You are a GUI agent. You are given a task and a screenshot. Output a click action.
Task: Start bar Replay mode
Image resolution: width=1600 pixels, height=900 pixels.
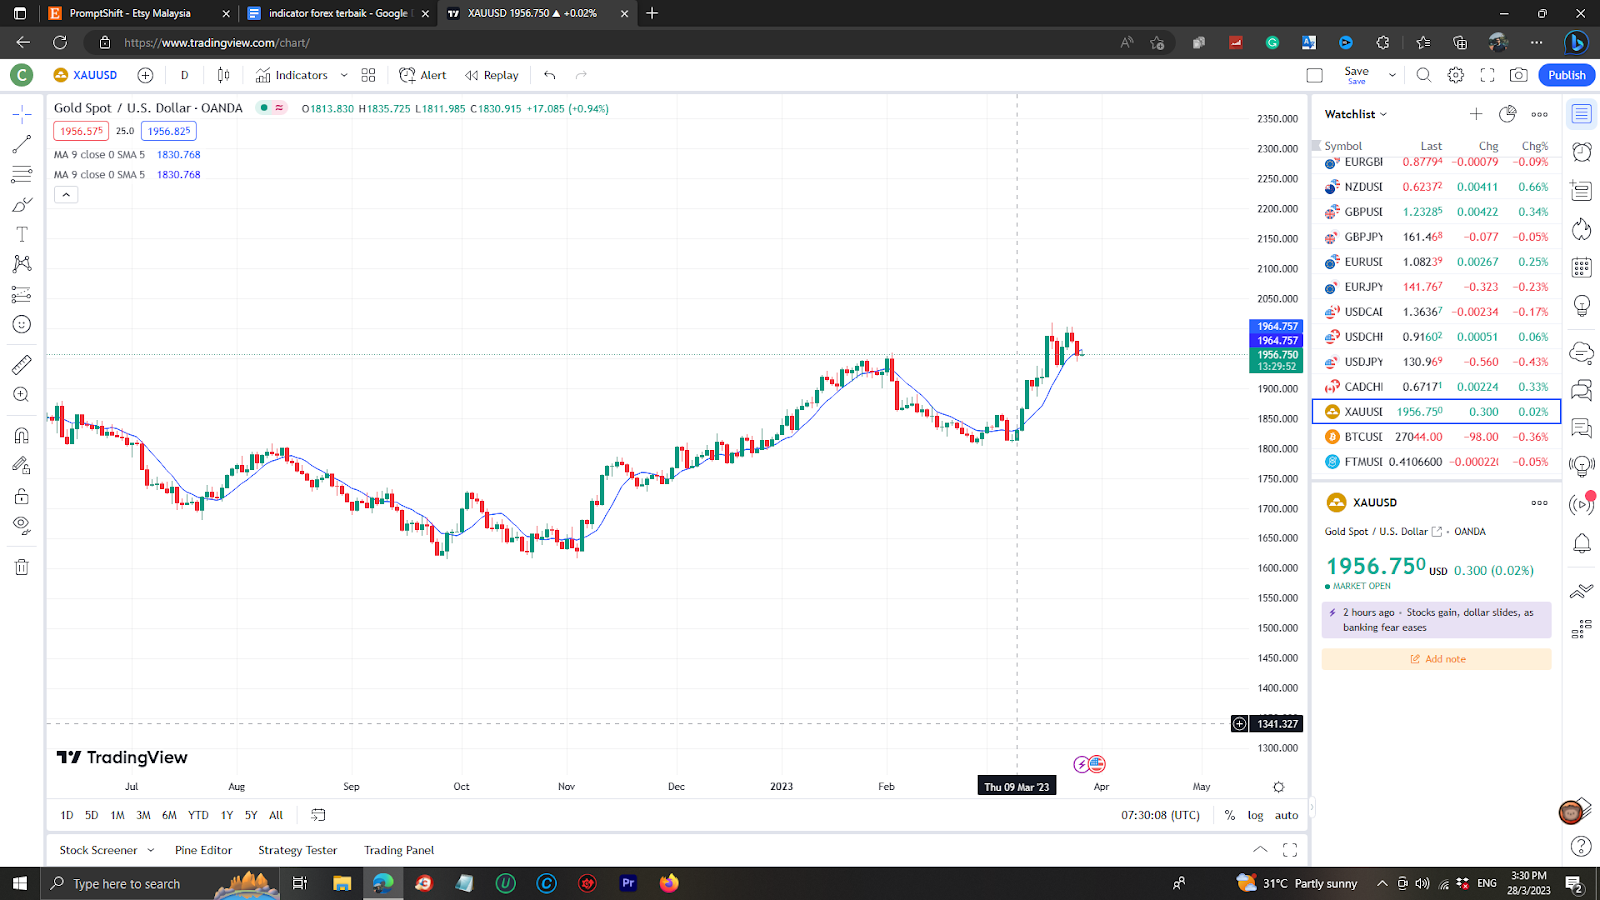tap(492, 75)
